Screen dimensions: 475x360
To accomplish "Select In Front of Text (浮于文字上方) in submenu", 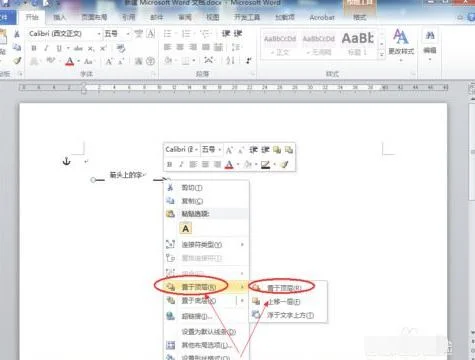I will [x=289, y=315].
